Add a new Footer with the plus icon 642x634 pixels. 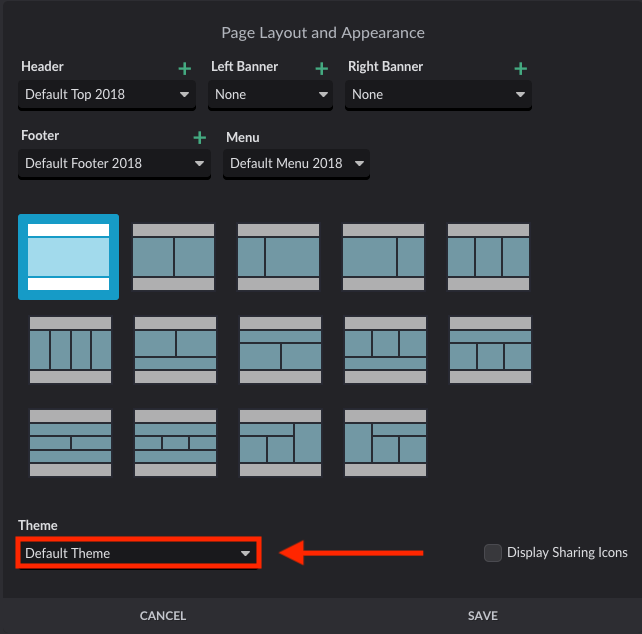[199, 138]
